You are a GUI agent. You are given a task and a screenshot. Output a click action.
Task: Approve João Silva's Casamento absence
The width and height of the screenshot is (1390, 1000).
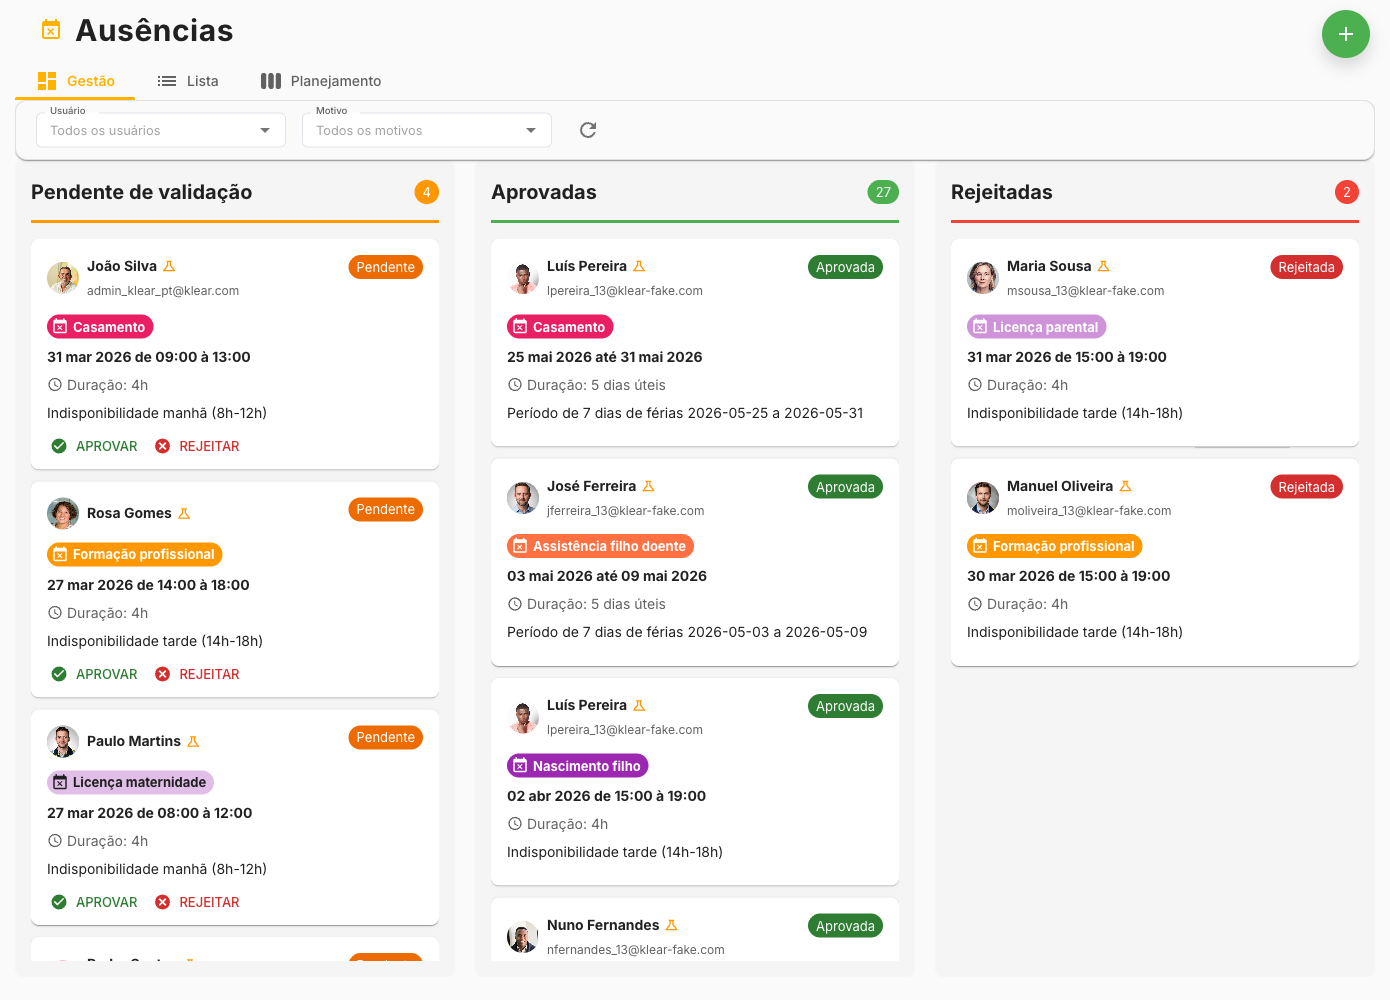[95, 446]
